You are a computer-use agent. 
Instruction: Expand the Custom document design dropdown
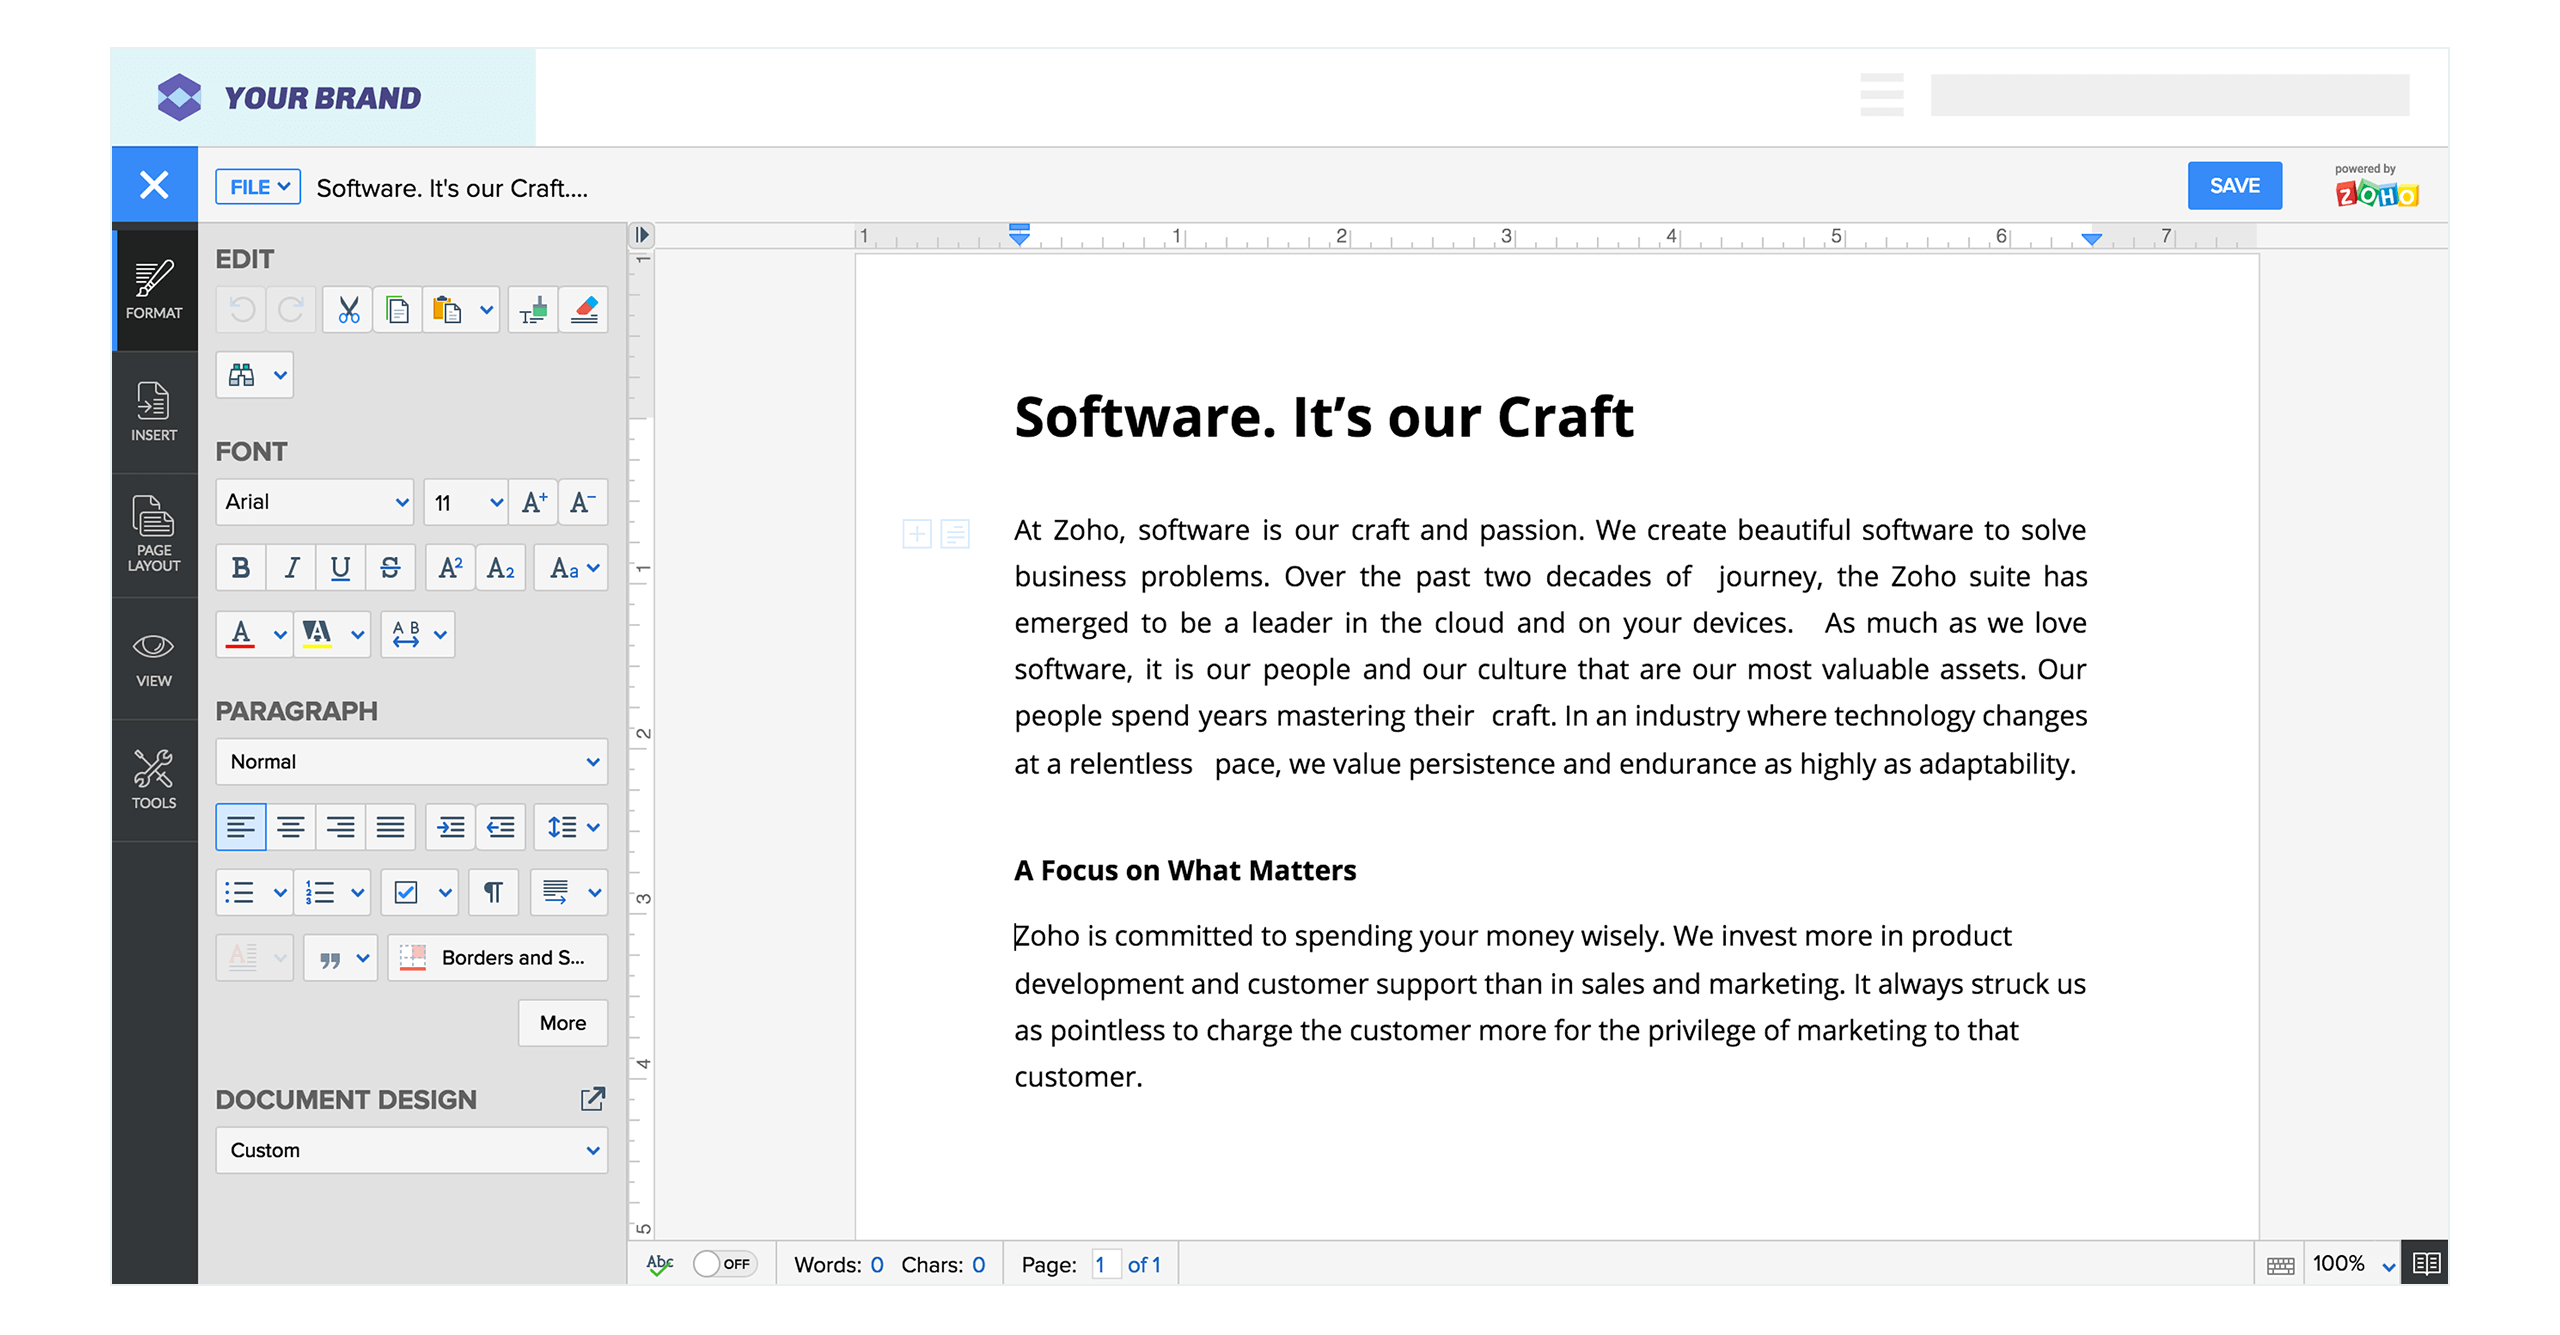coord(411,1150)
